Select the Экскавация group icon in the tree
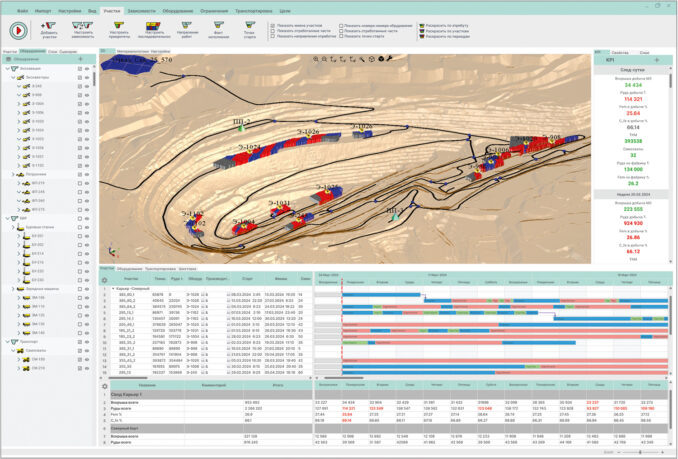 [x=15, y=69]
